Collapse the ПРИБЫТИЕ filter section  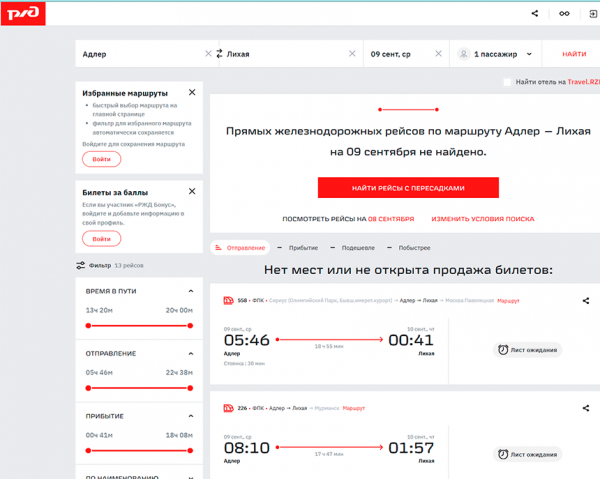[191, 416]
